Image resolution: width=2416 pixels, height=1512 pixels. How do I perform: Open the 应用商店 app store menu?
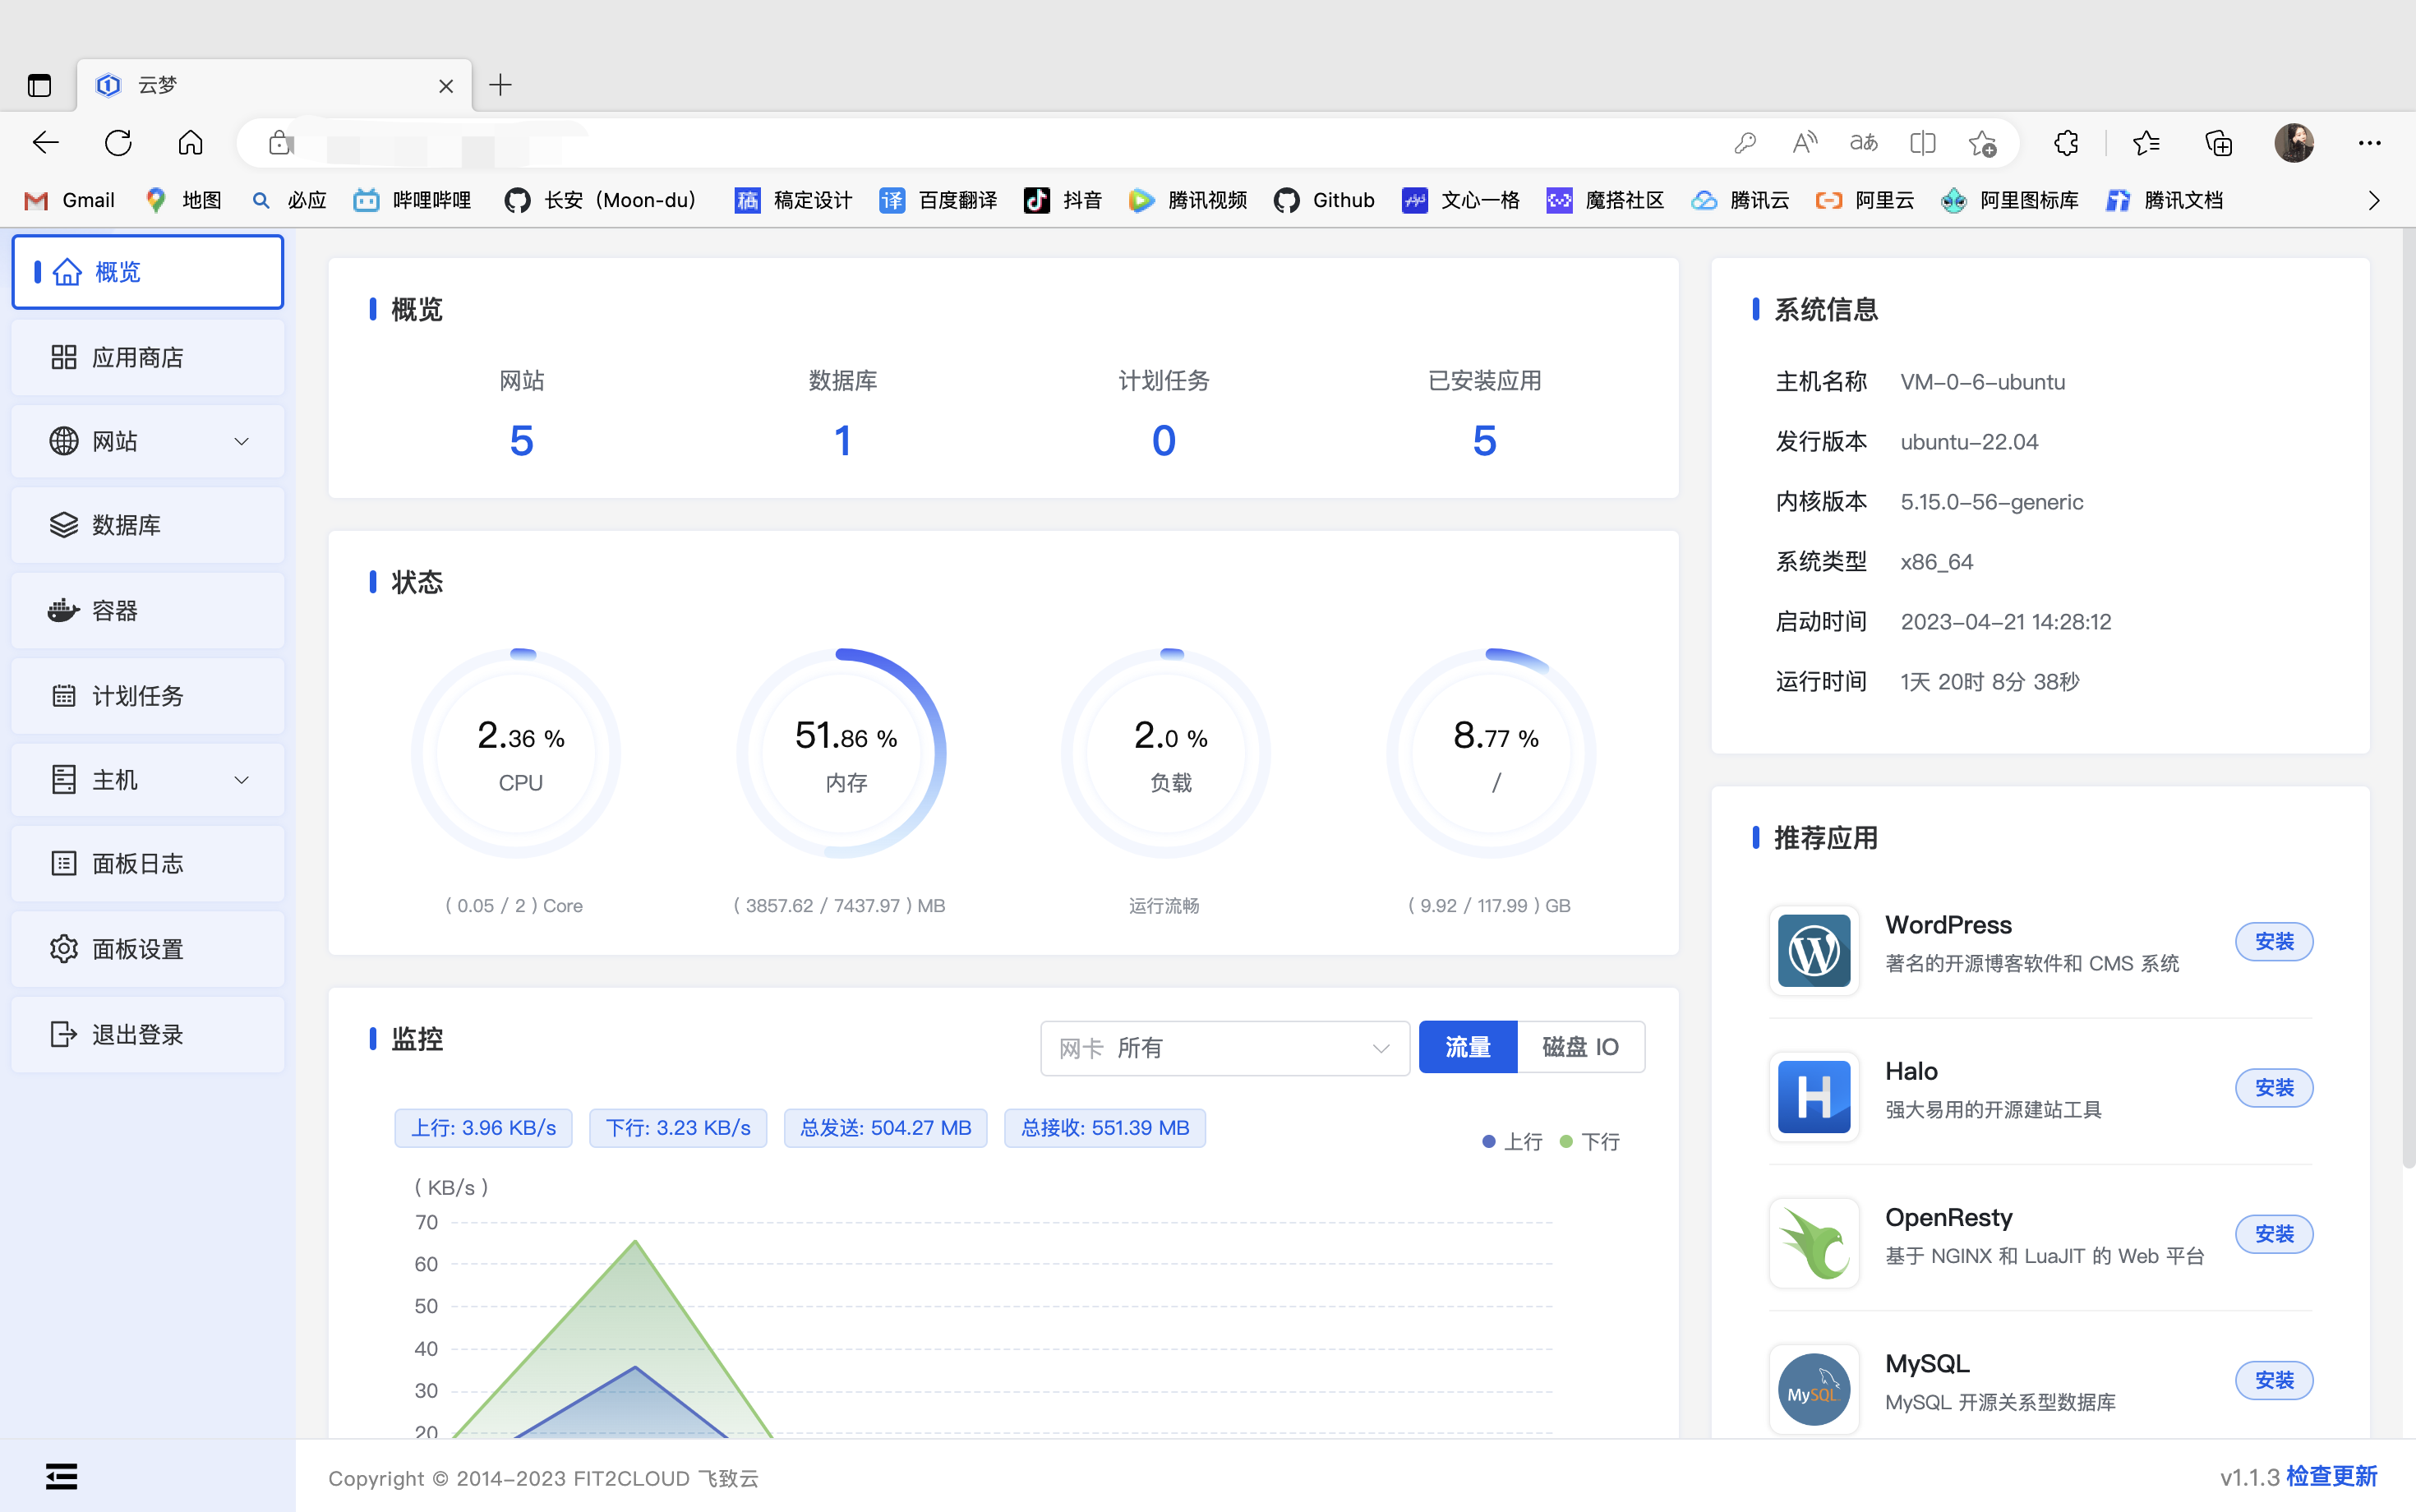[148, 357]
